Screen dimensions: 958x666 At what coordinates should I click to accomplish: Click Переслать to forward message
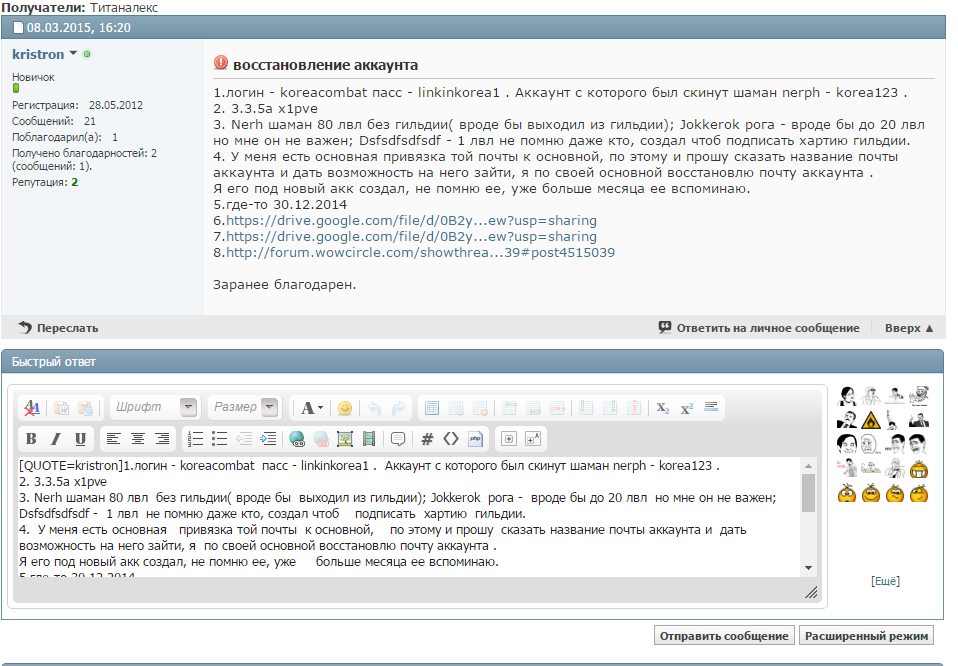coord(59,328)
